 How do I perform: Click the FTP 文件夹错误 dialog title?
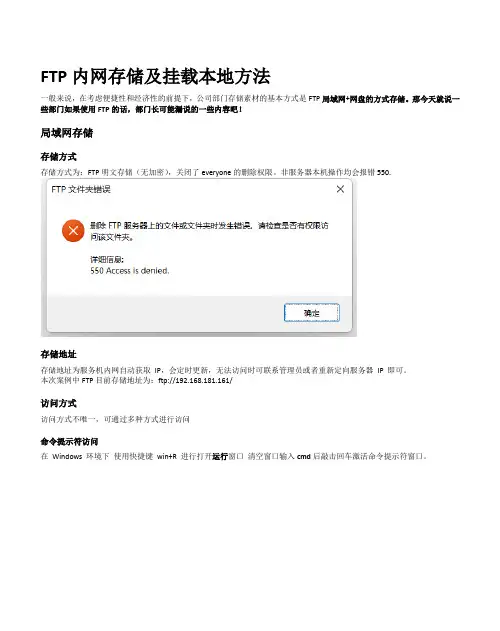(81, 189)
